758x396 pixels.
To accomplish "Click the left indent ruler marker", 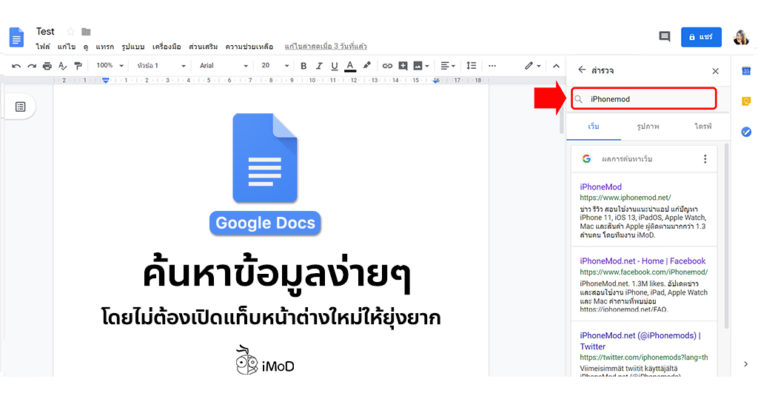I will (105, 80).
